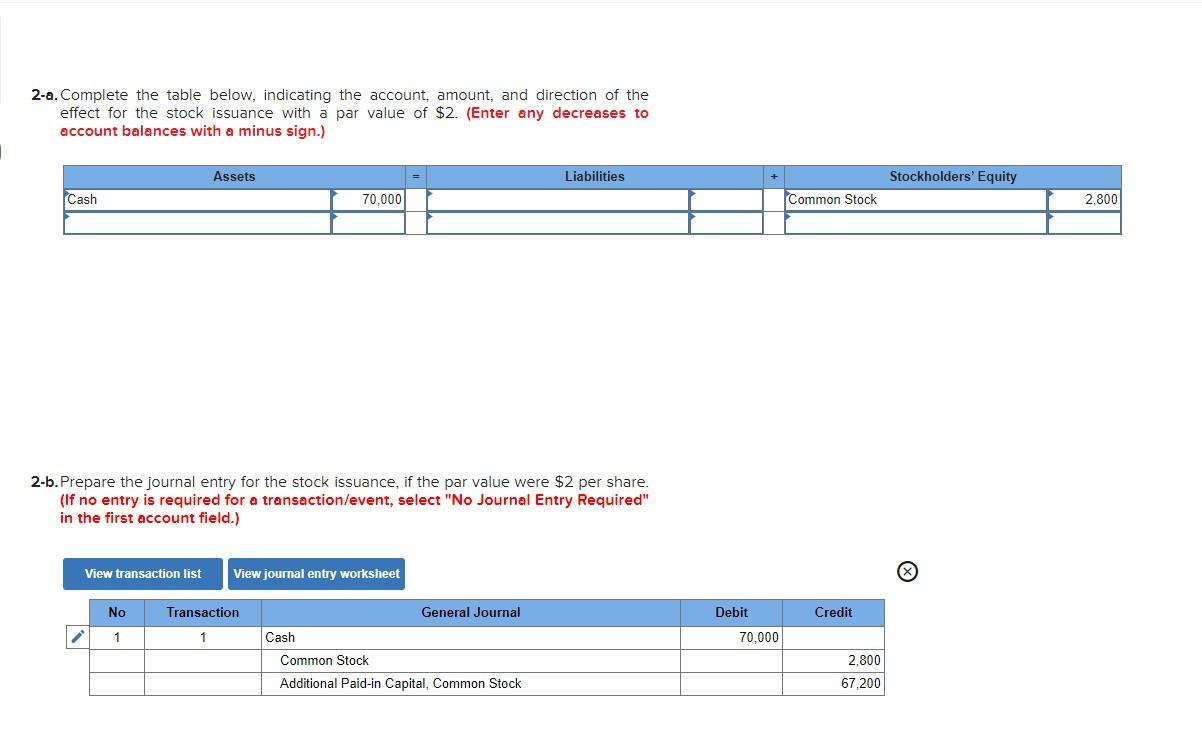Click the General Journal column header

470,612
